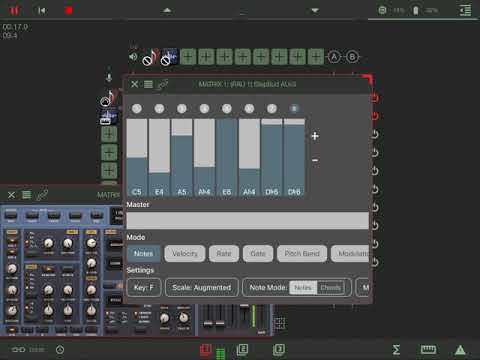This screenshot has width=480, height=360.
Task: Set the C5 step bar level
Action: pos(137,157)
